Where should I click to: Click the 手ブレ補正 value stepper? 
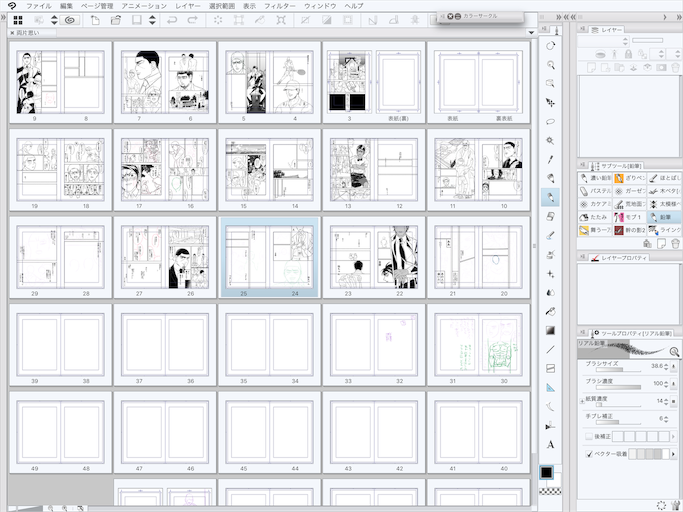pyautogui.click(x=666, y=419)
